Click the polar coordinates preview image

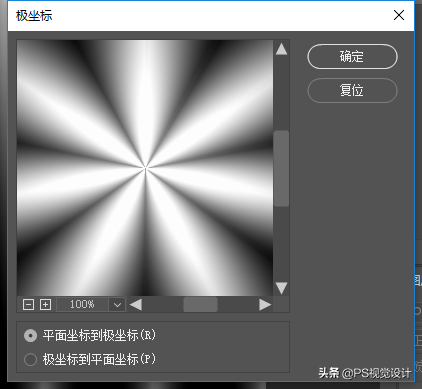click(145, 168)
